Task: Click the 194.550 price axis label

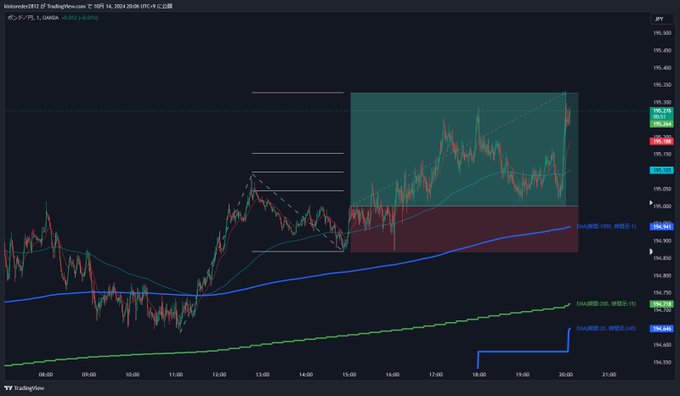Action: click(662, 362)
